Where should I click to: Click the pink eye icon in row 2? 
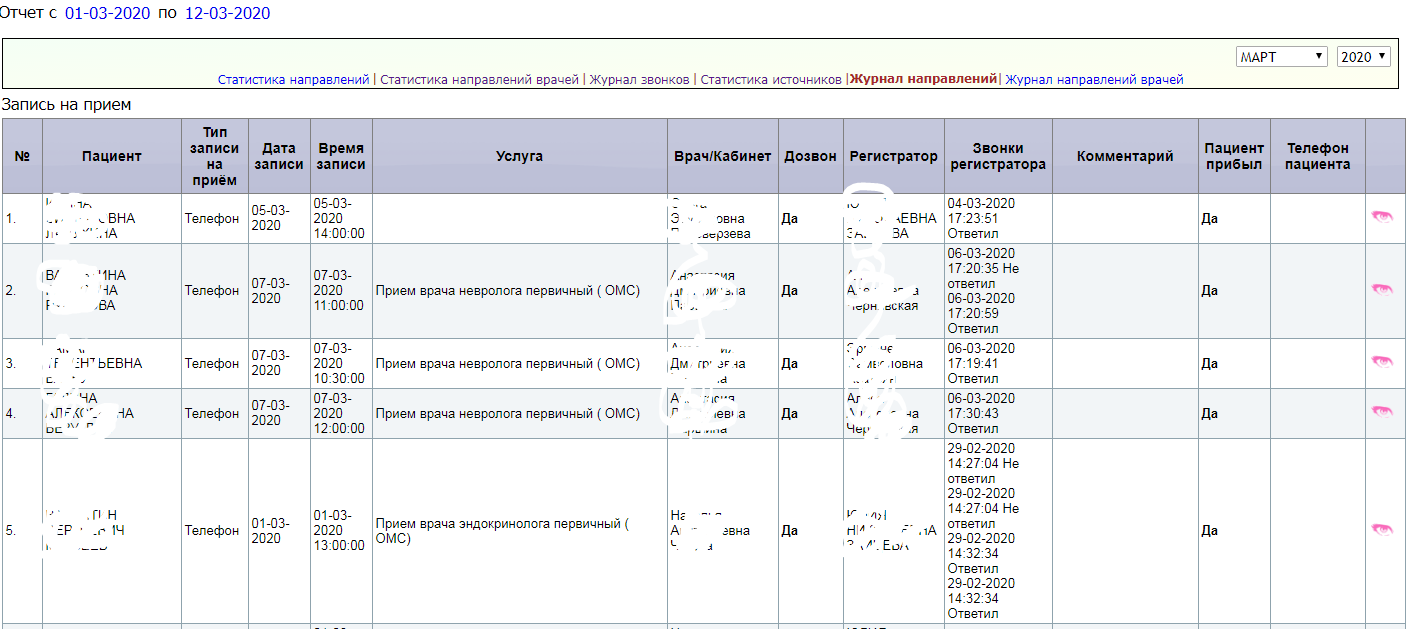pos(1381,289)
